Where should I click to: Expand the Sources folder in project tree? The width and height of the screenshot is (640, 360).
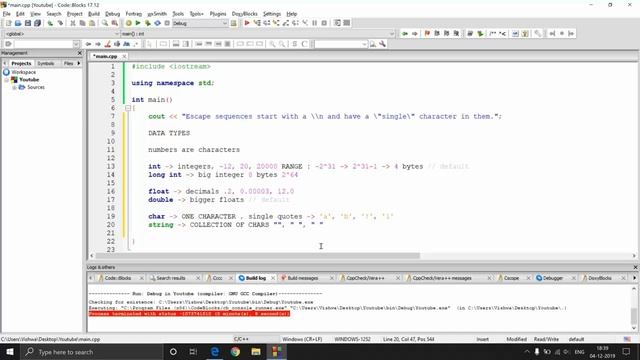[x=14, y=87]
